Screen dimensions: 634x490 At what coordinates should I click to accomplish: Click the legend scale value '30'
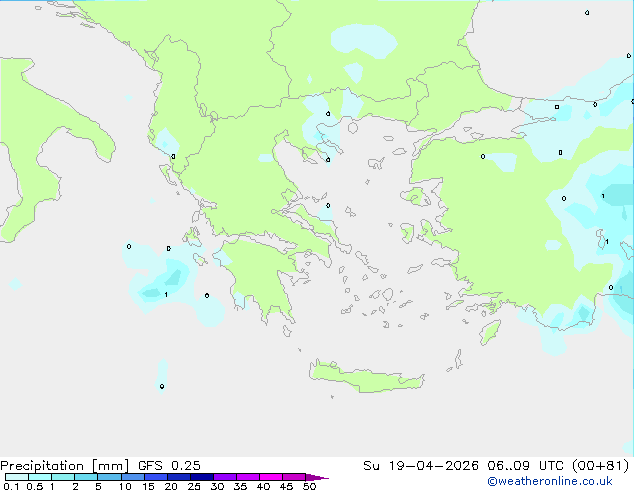(x=217, y=486)
